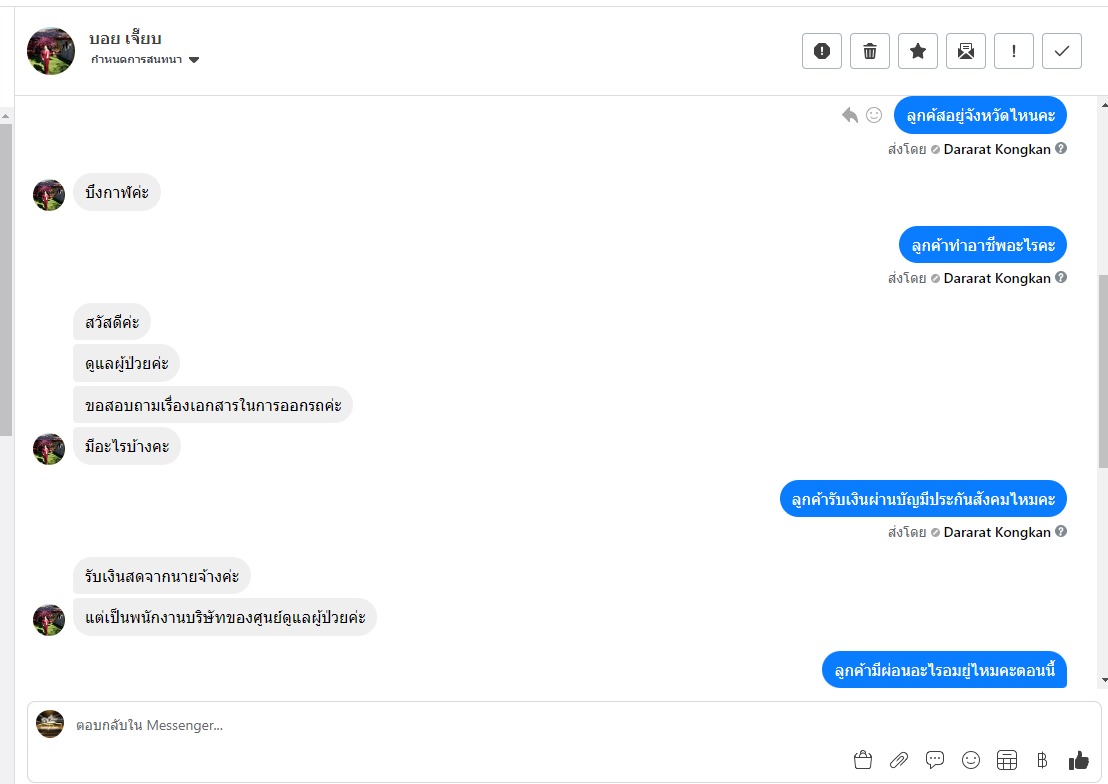This screenshot has height=784, width=1108.
Task: Mark conversation as unread envelope icon
Action: (966, 51)
